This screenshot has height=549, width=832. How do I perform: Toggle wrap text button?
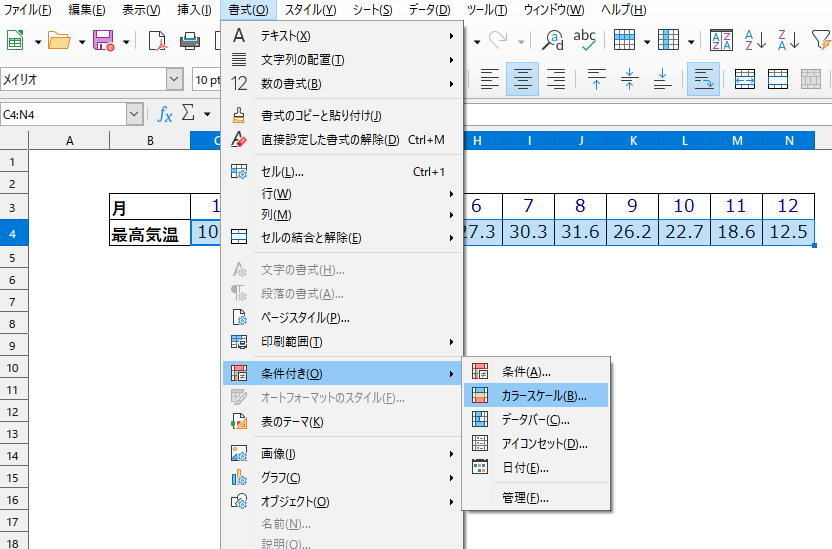coord(704,79)
